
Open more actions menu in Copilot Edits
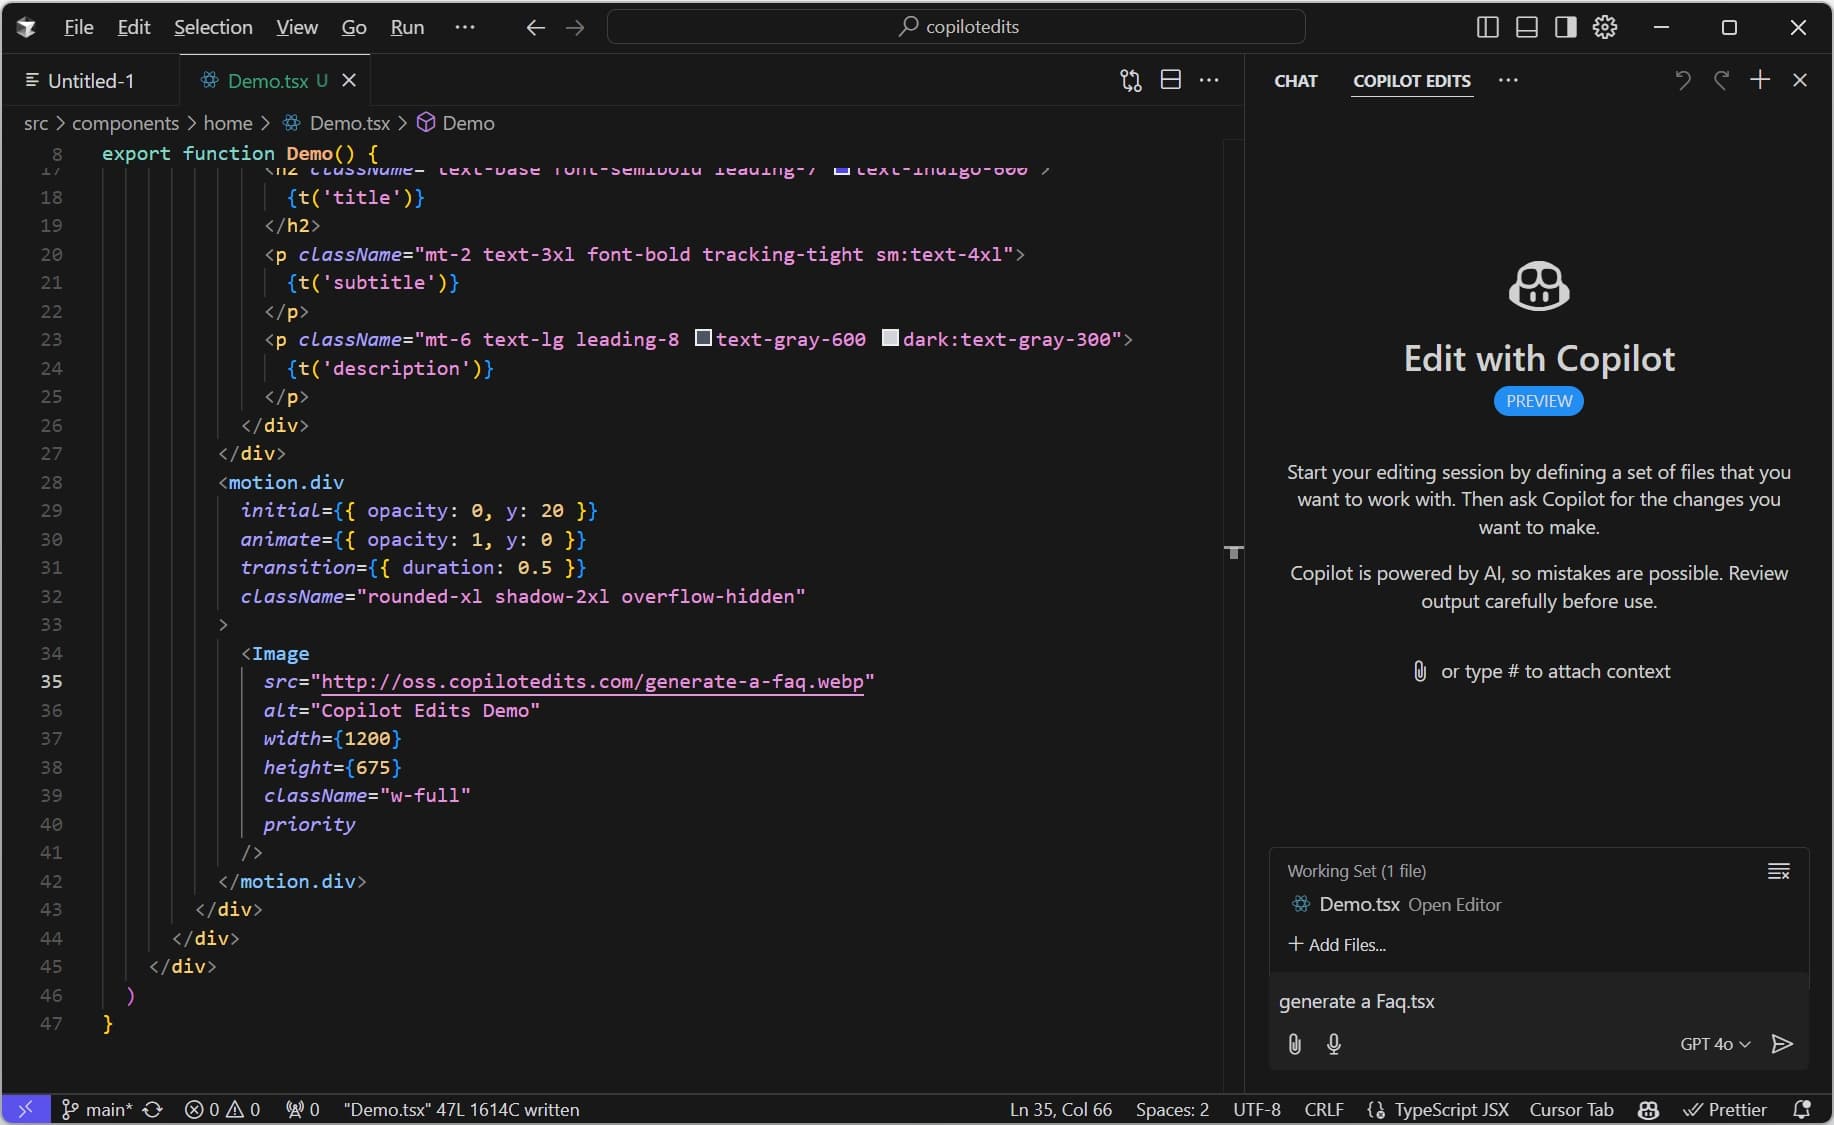(1510, 81)
